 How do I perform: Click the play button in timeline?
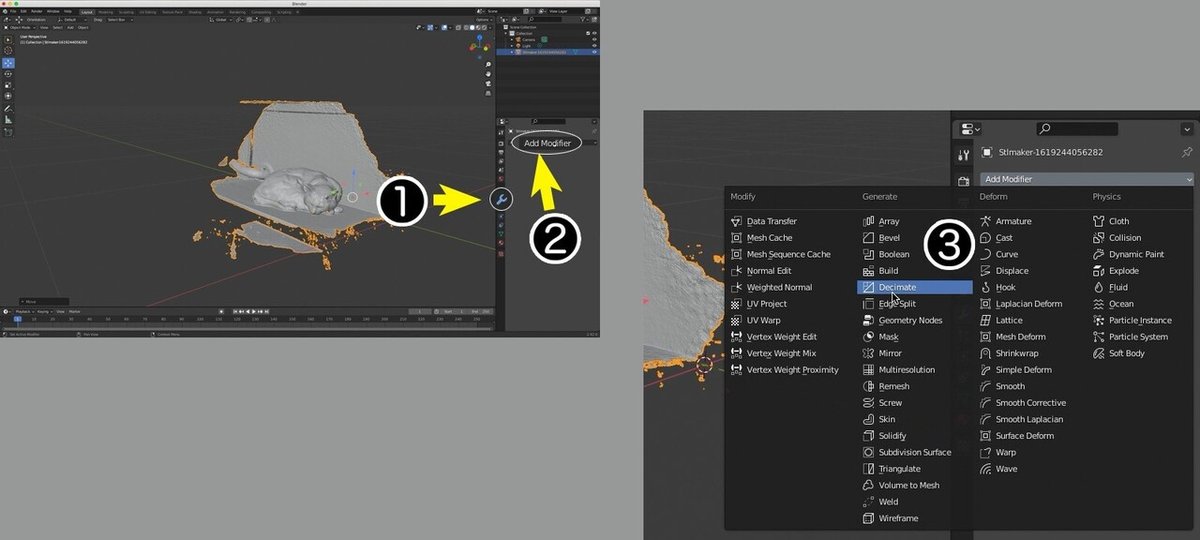254,312
